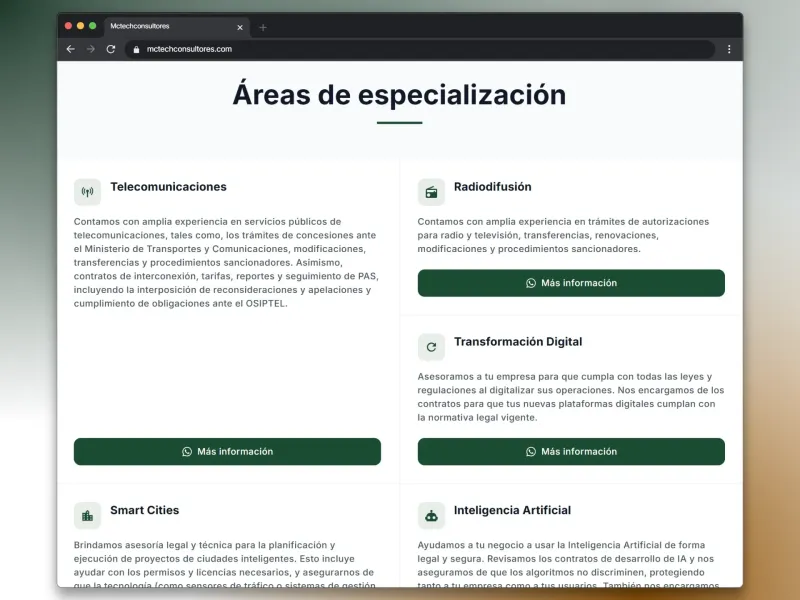
Task: Click the forward navigation arrow
Action: [x=90, y=49]
